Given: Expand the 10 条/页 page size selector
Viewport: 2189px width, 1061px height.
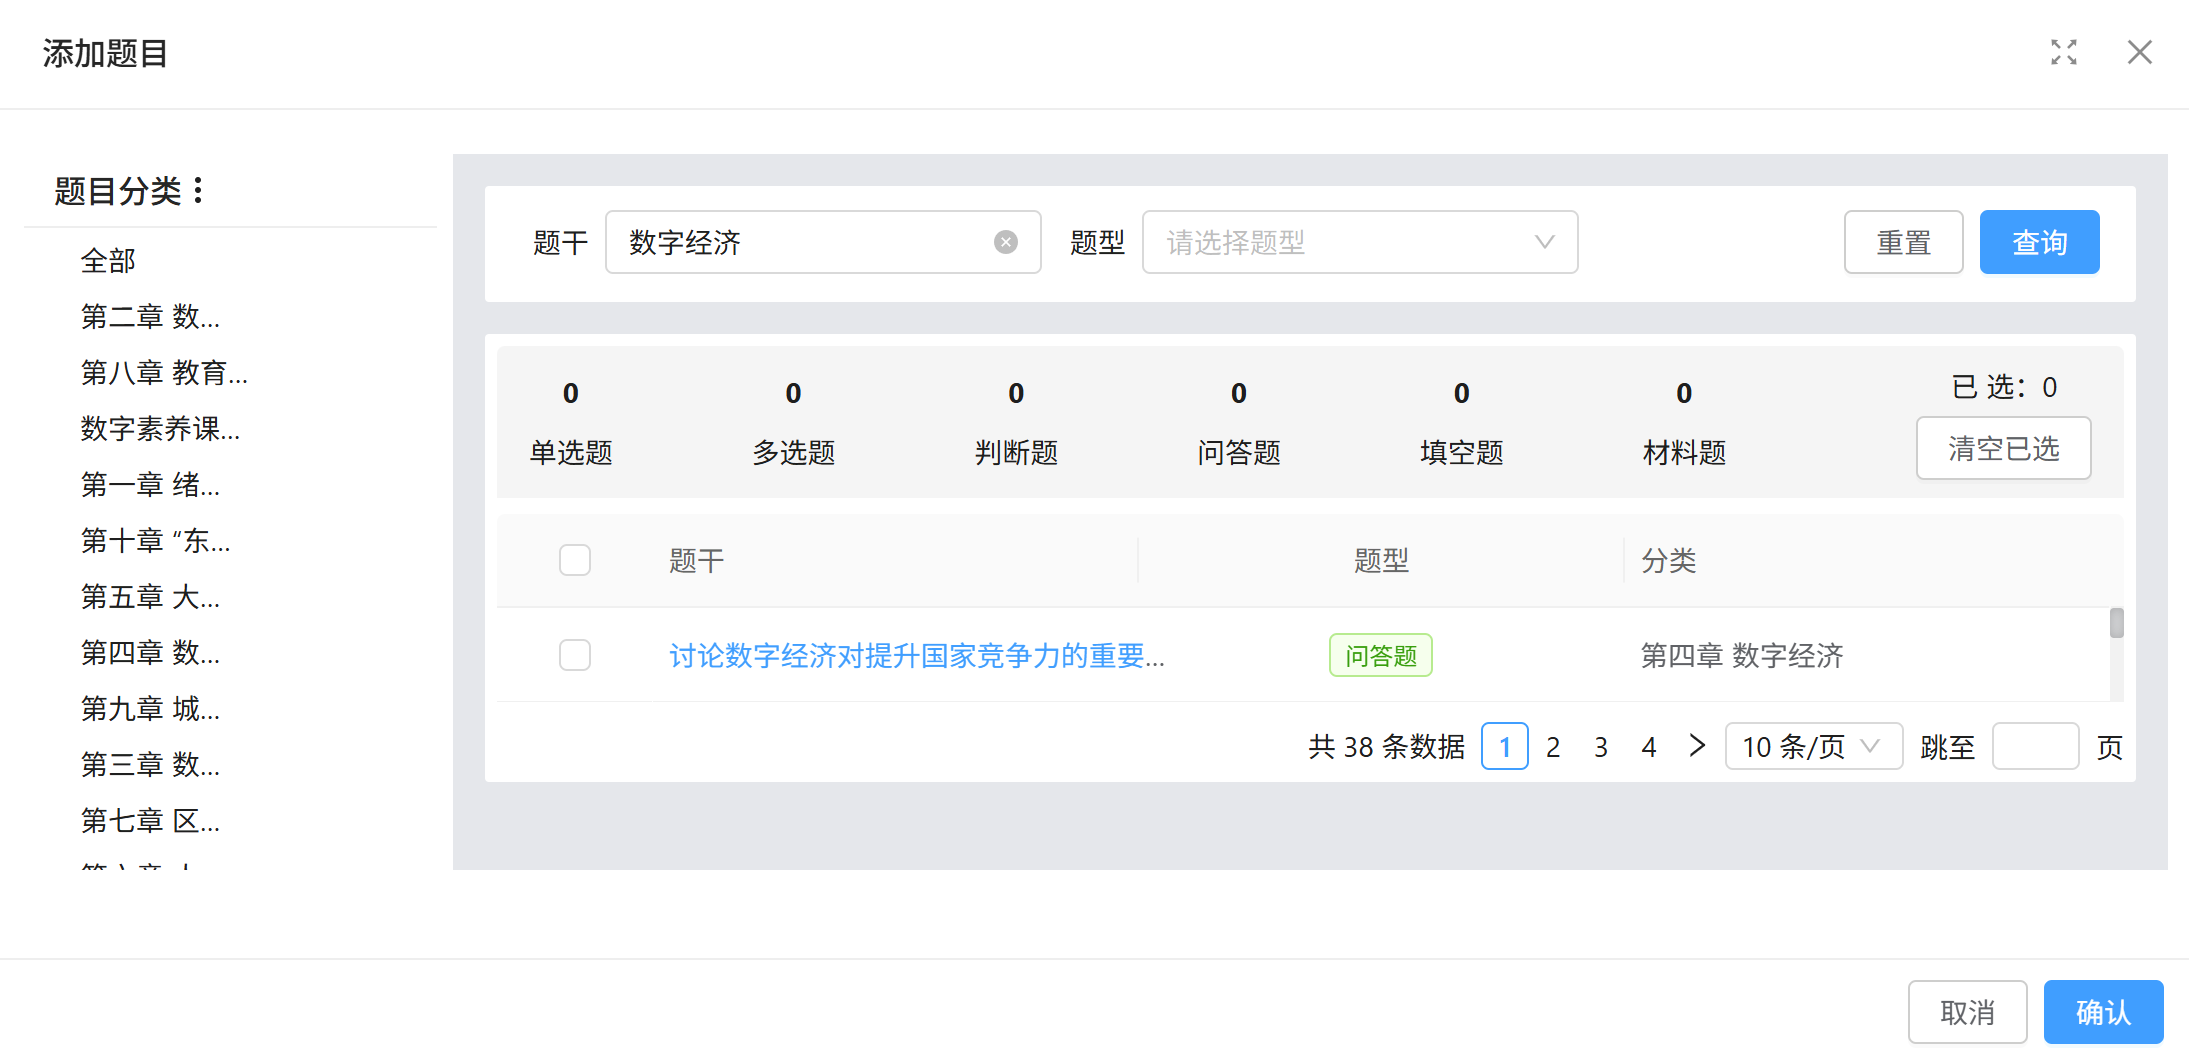Looking at the screenshot, I should coord(1812,746).
